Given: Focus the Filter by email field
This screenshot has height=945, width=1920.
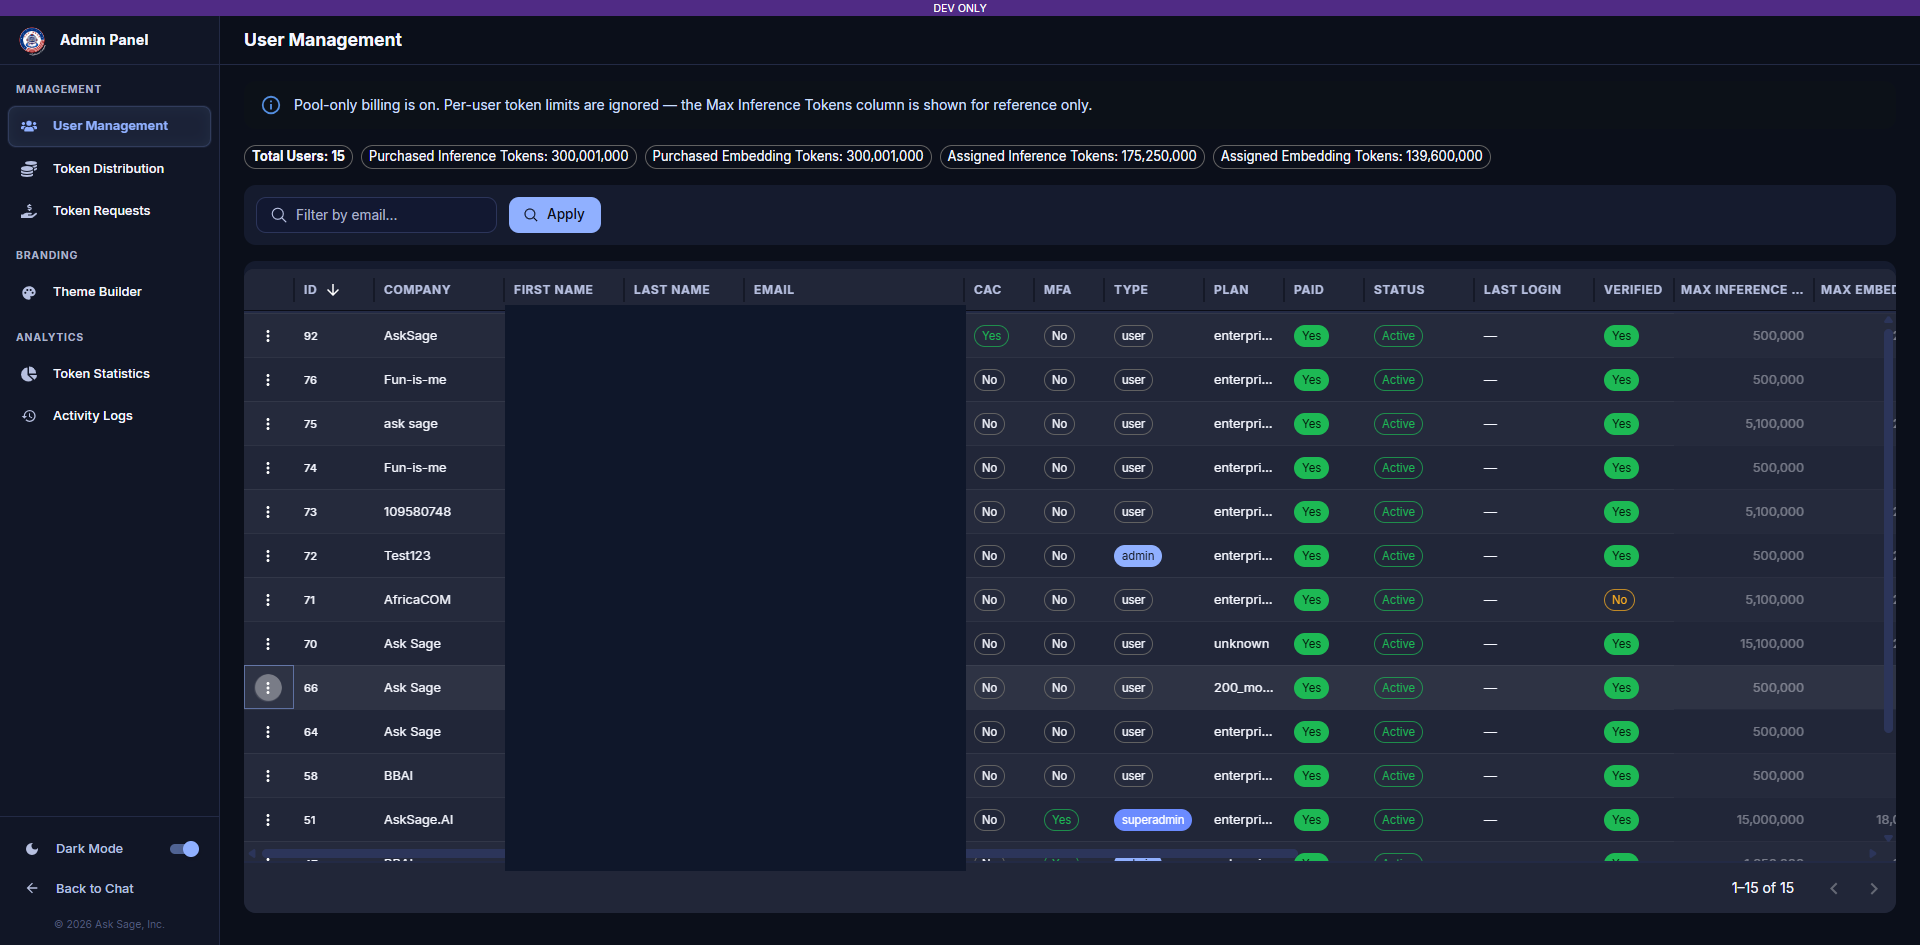Looking at the screenshot, I should 376,215.
